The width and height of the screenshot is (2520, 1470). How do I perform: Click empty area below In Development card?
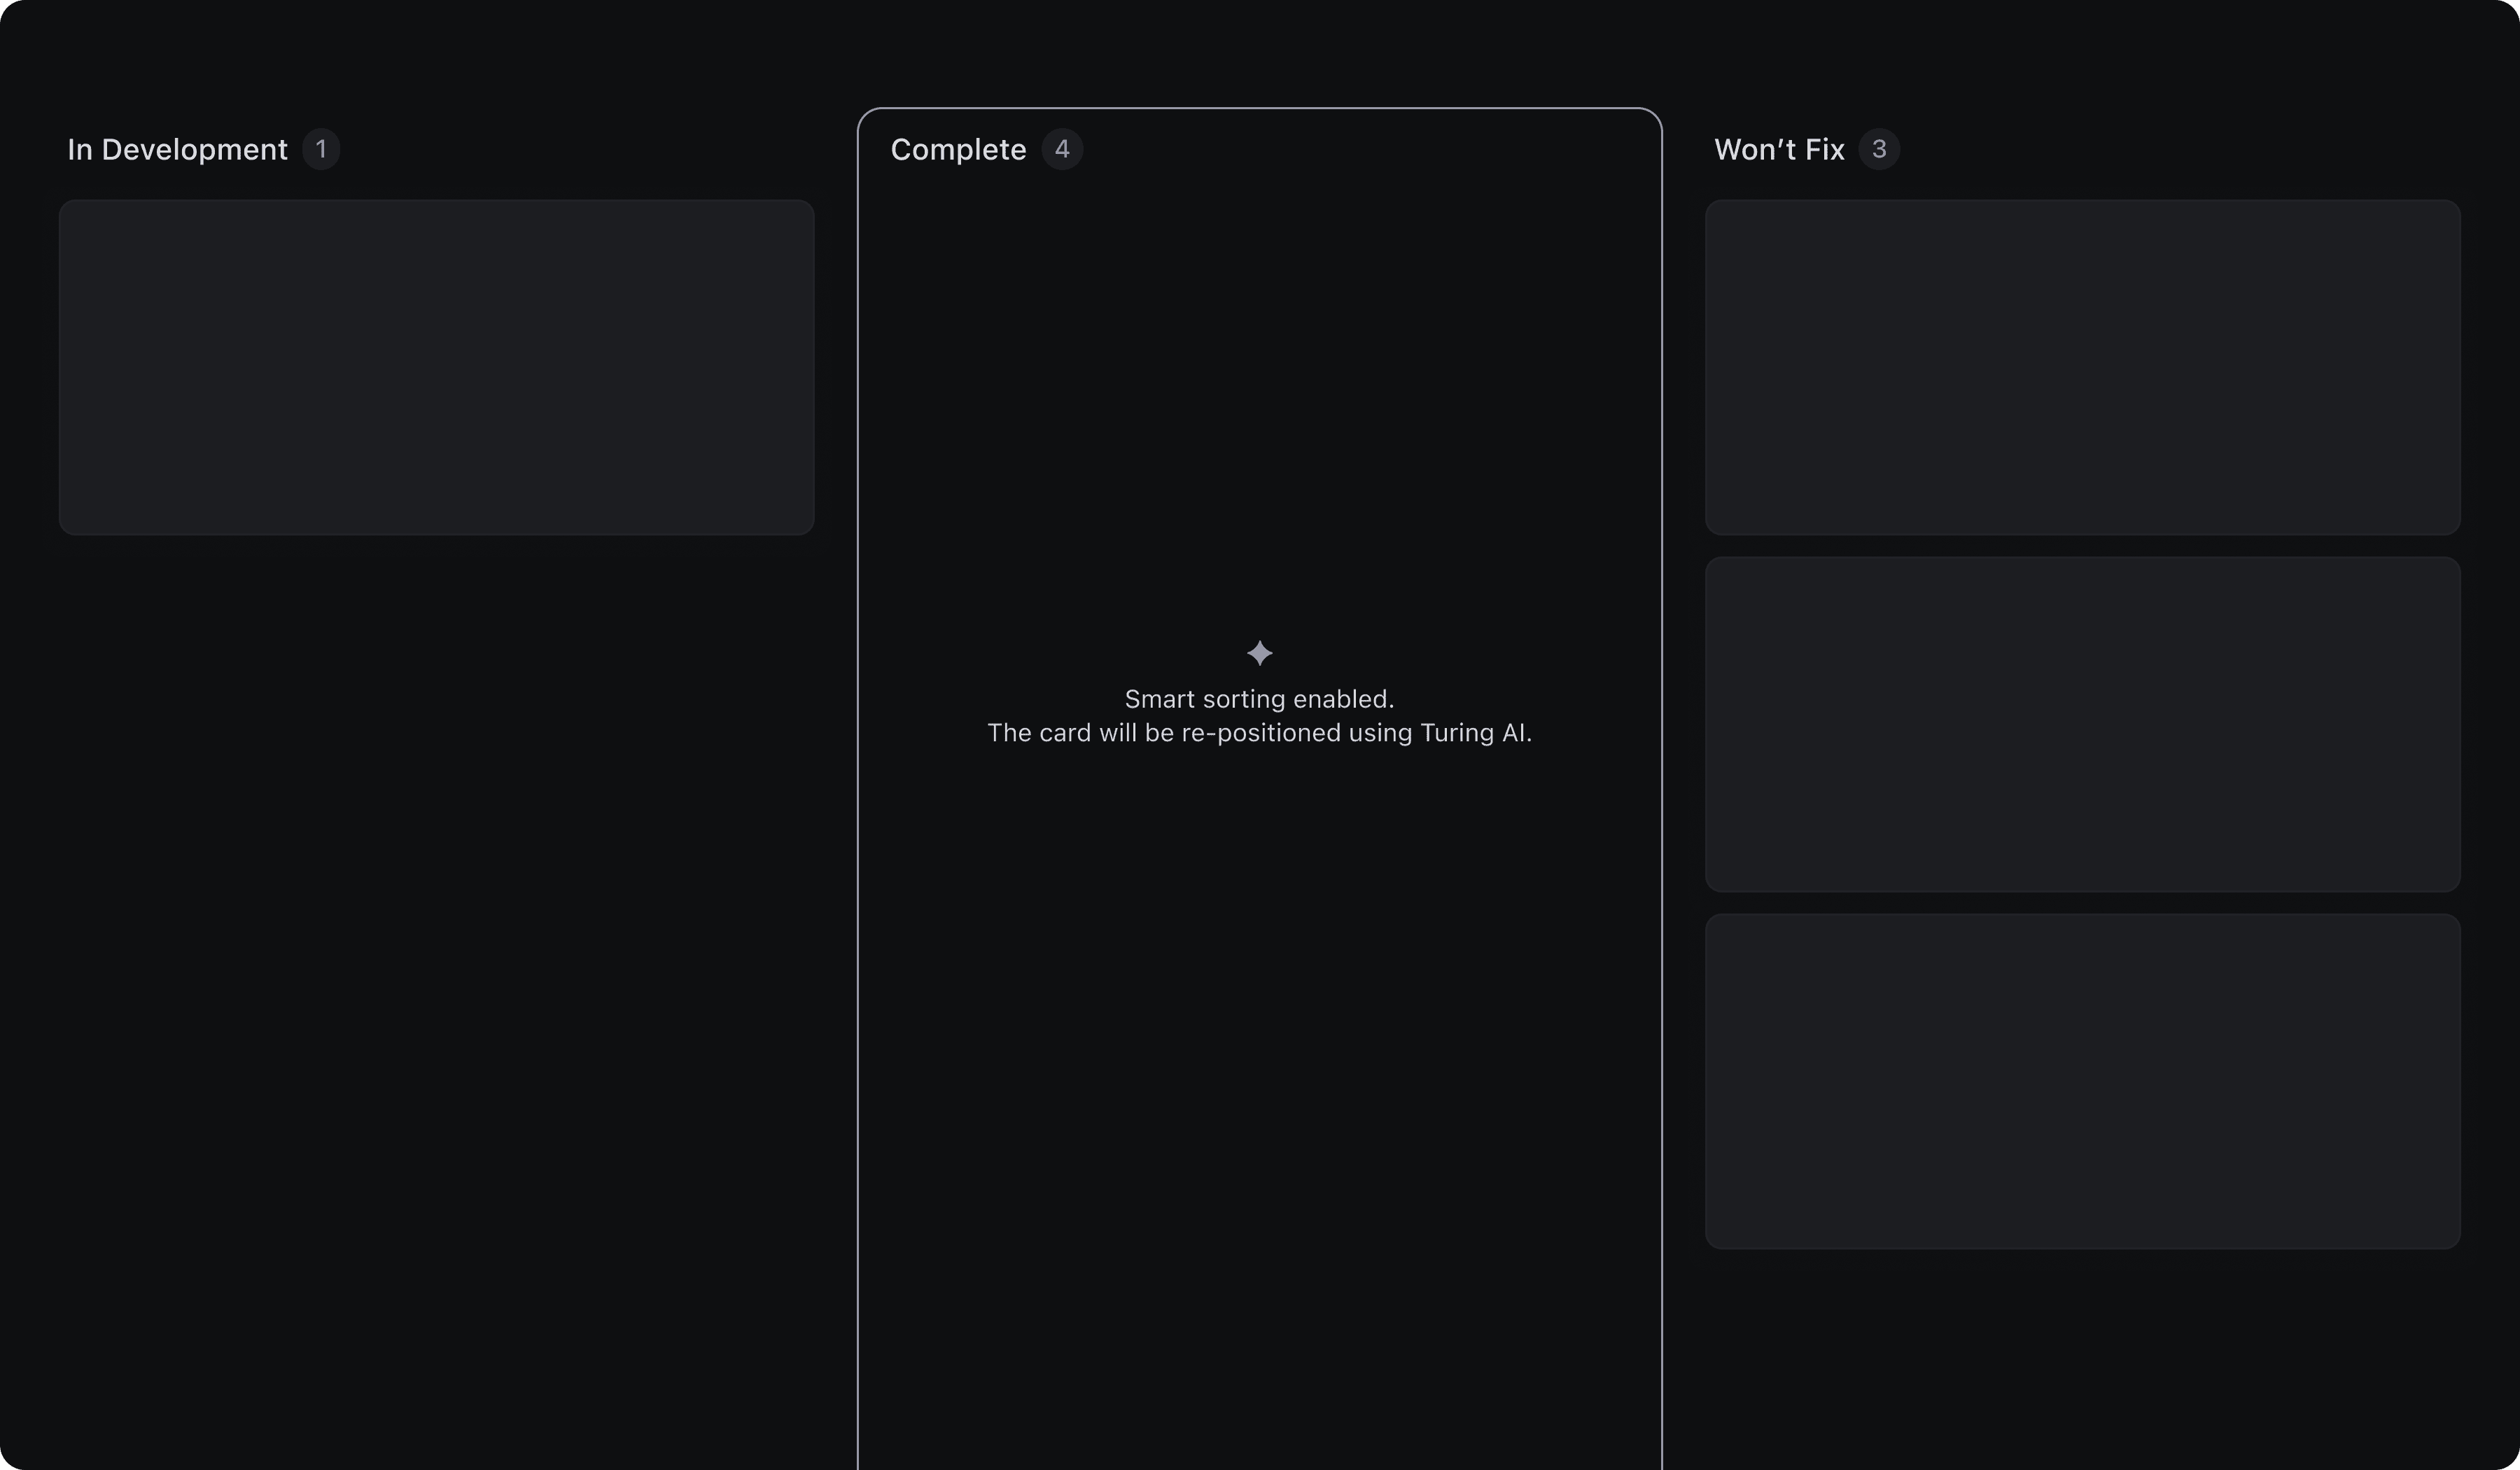pyautogui.click(x=436, y=900)
